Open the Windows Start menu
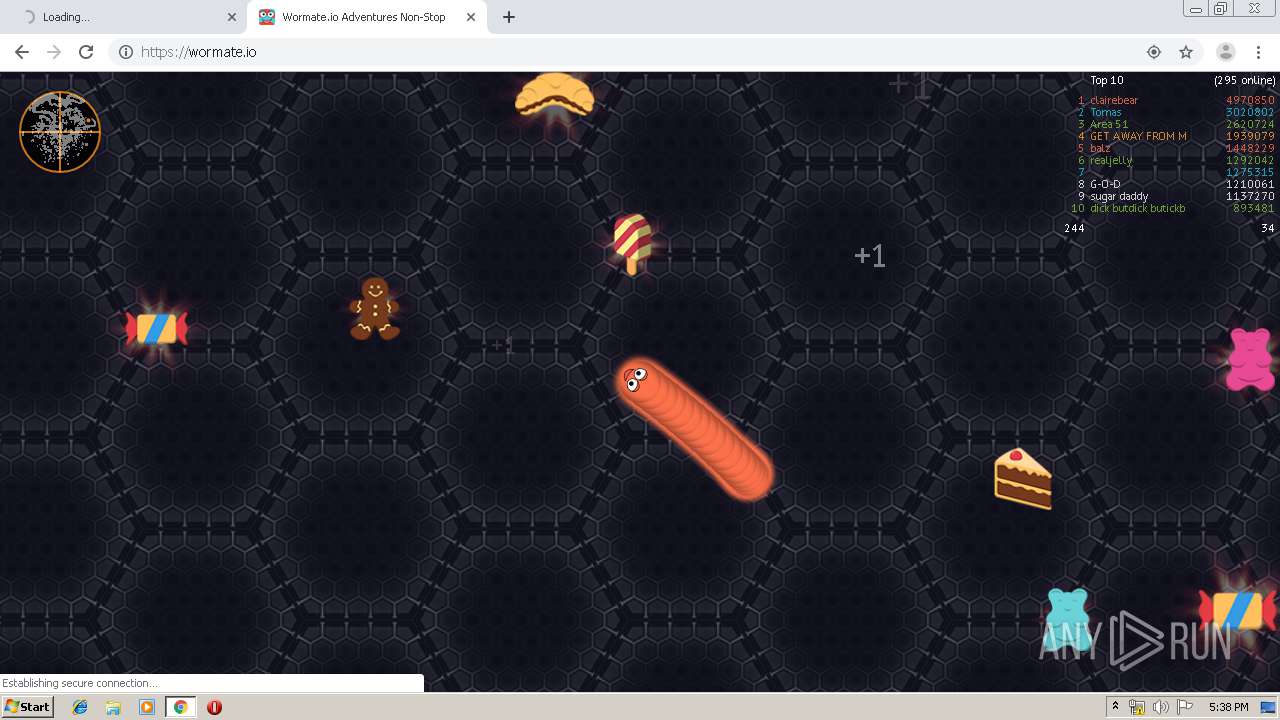 [27, 706]
